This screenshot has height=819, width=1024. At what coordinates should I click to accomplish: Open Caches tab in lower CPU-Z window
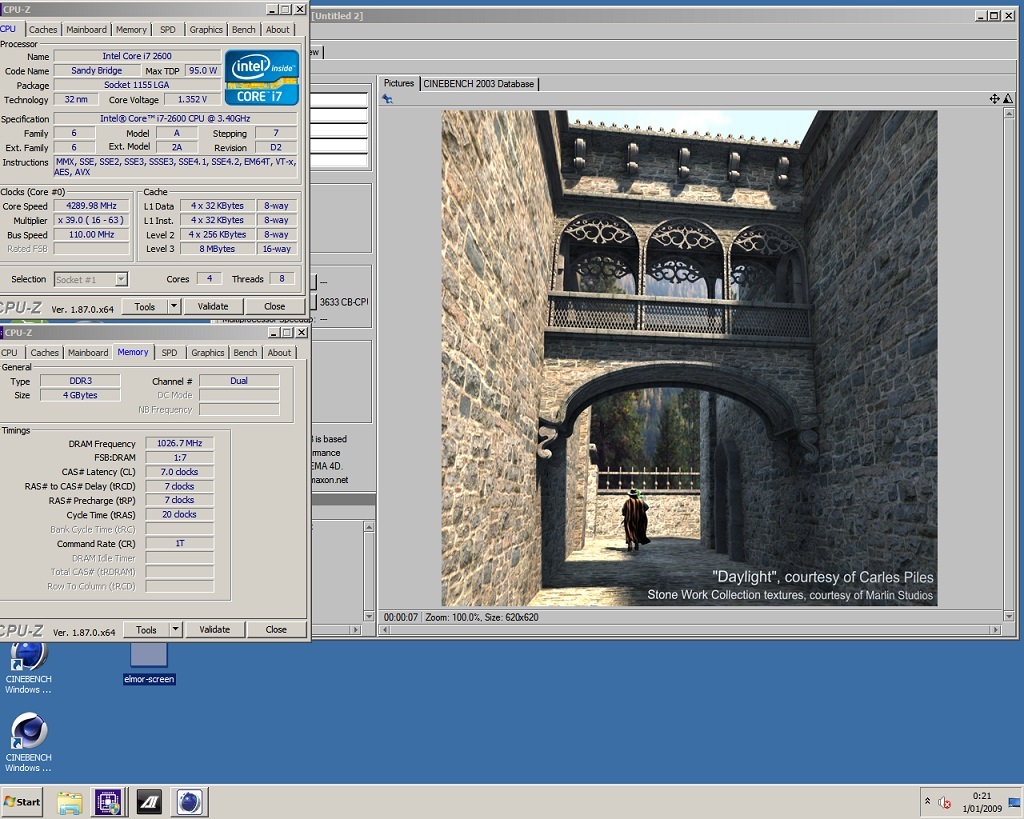[x=44, y=352]
